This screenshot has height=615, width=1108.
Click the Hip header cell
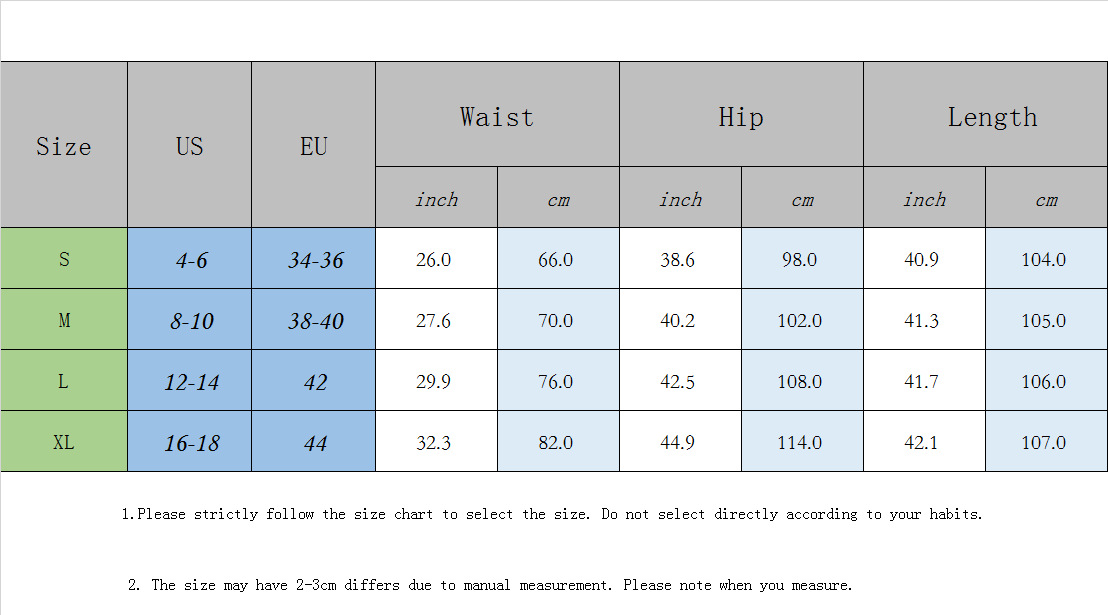pos(741,116)
